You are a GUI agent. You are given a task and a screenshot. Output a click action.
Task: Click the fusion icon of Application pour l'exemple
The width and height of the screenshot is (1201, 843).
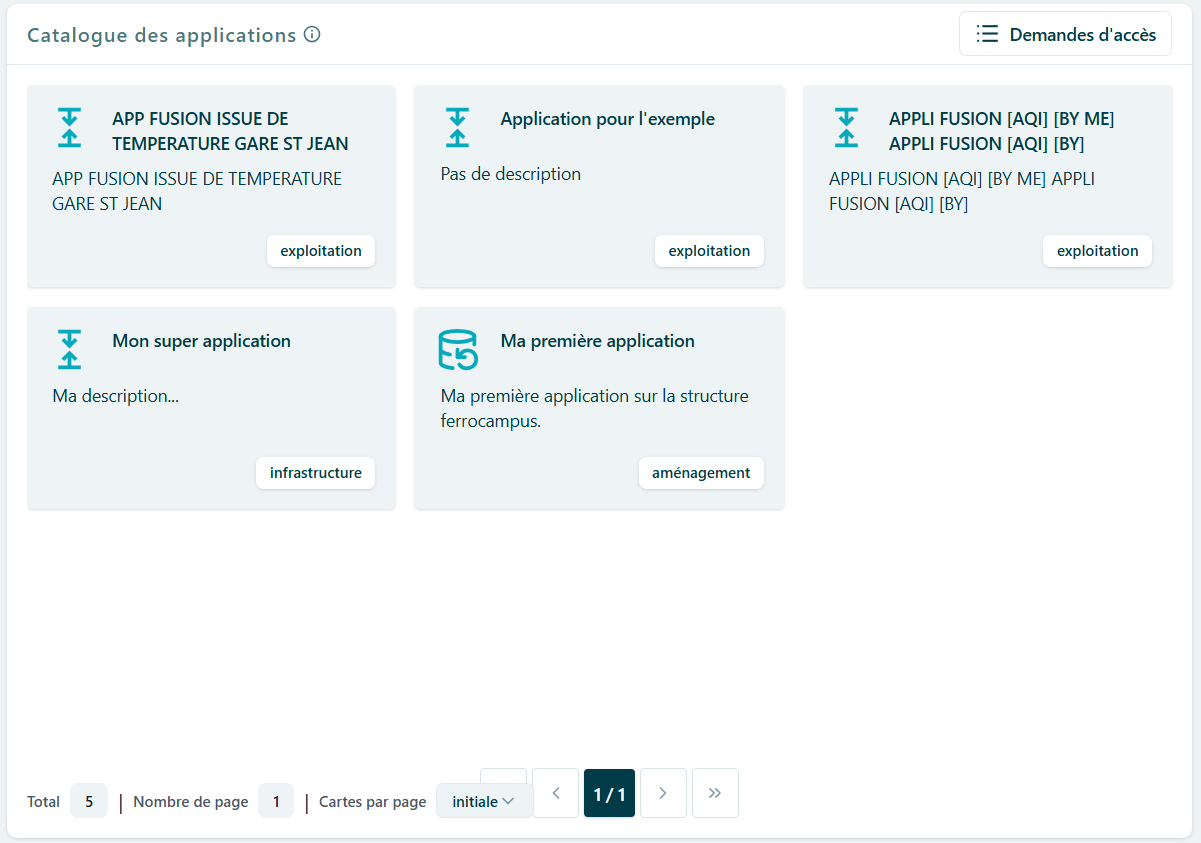(457, 128)
